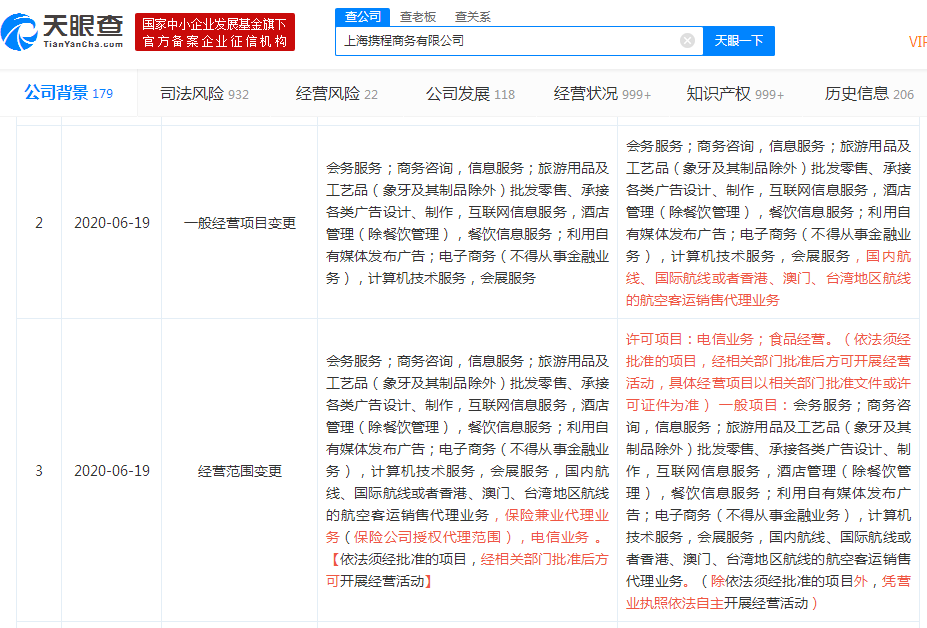This screenshot has width=927, height=628.
Task: Switch to the 查老板 search tab
Action: 417,16
